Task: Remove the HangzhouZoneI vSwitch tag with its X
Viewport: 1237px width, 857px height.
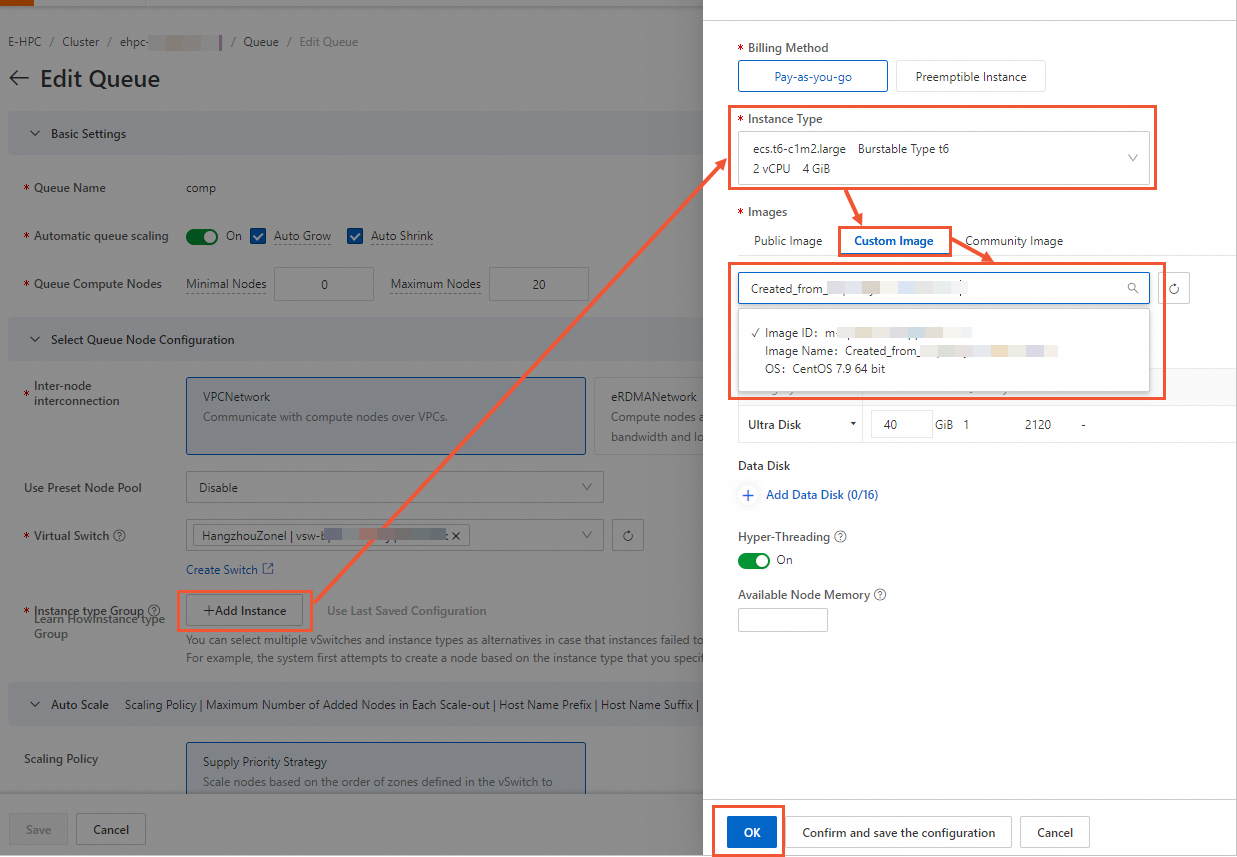Action: coord(456,536)
